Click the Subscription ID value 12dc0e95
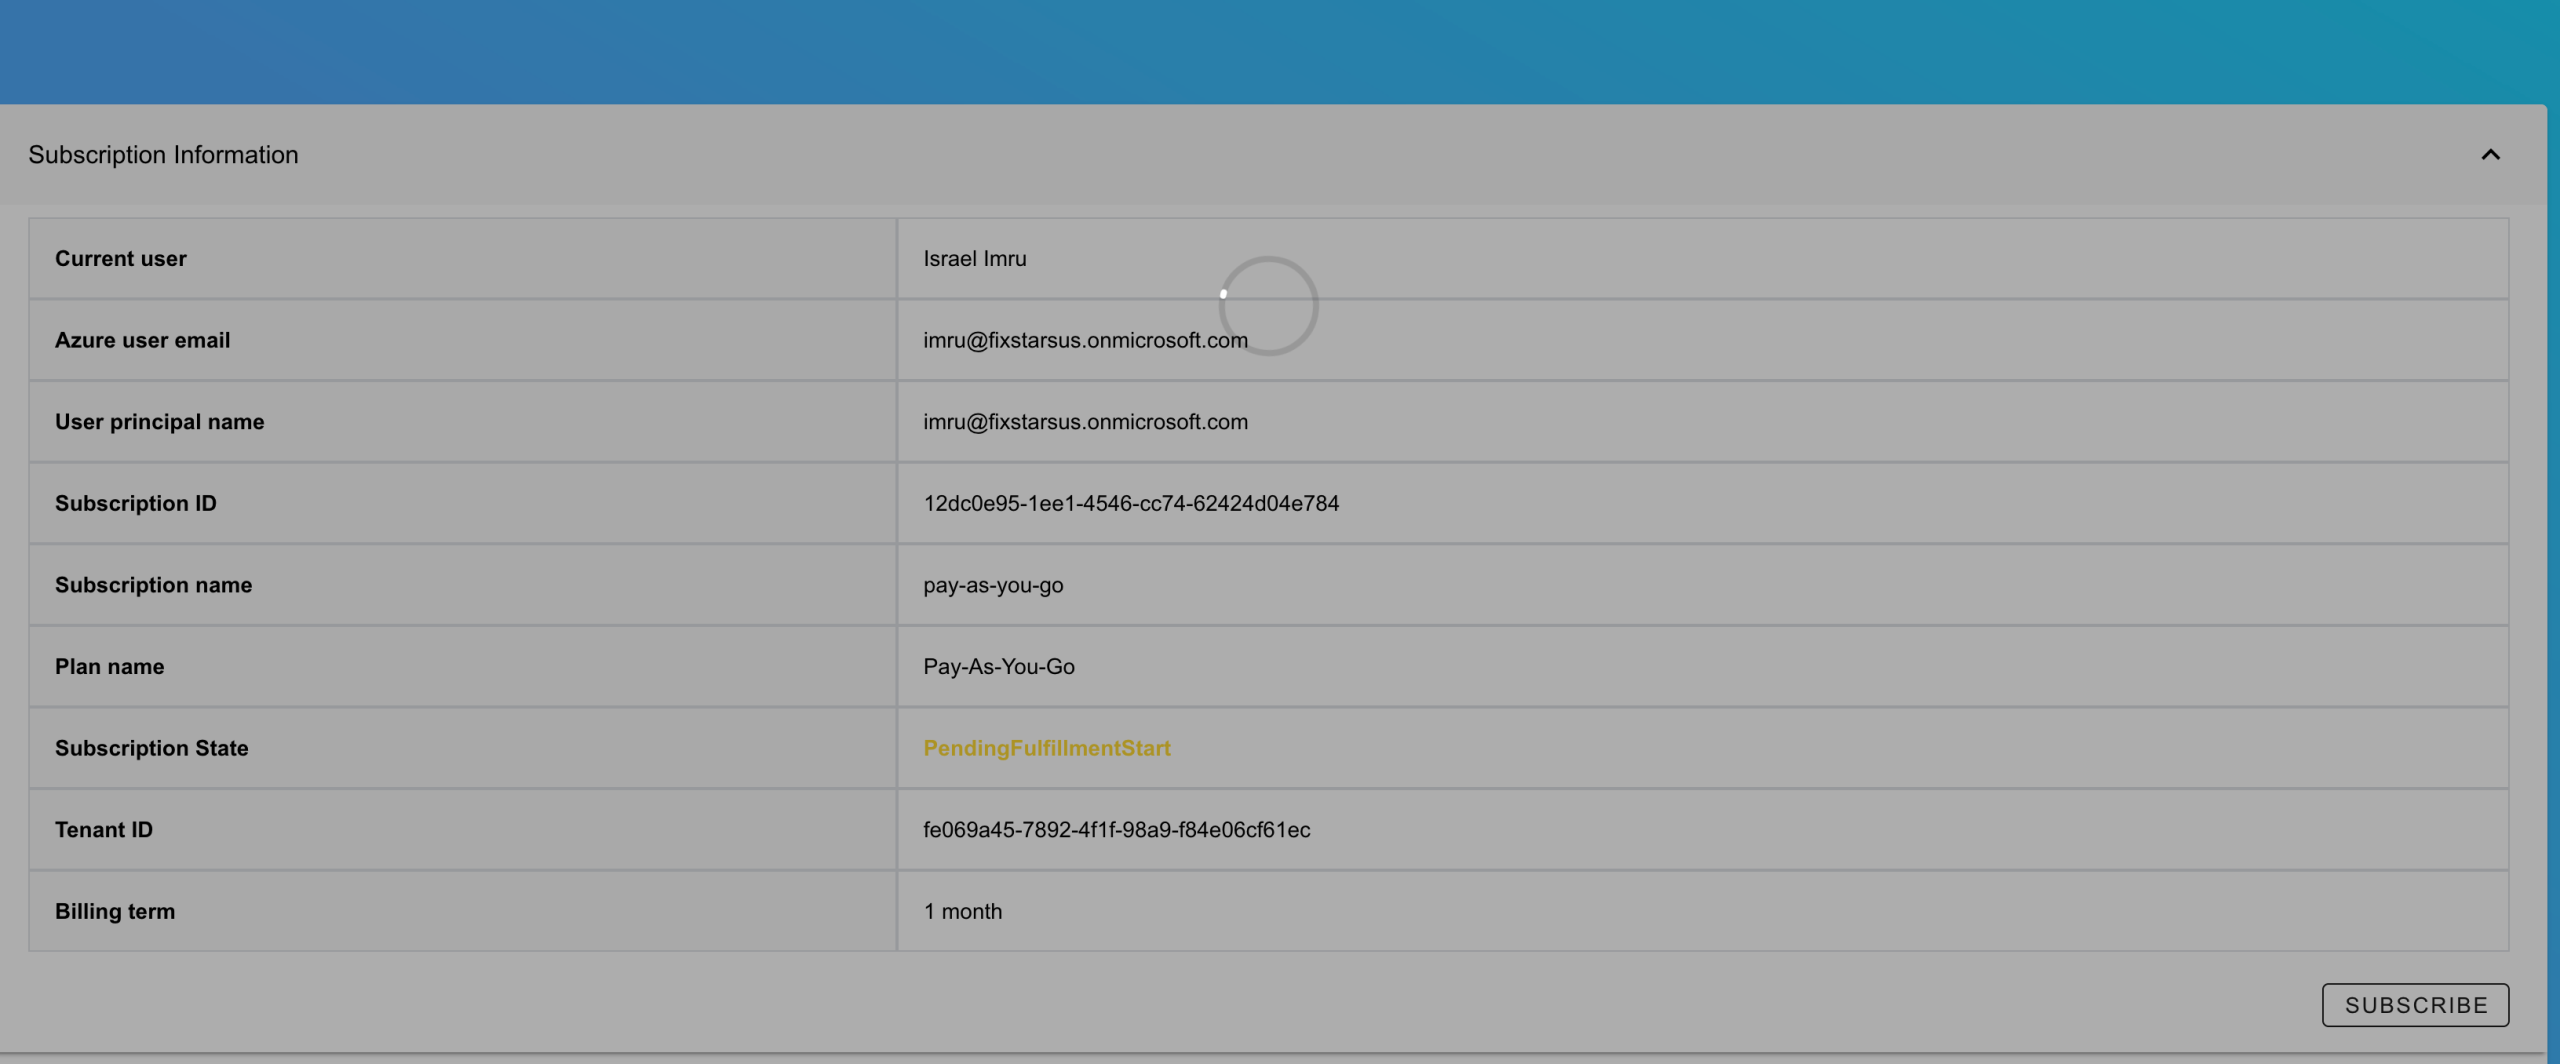 point(1130,503)
